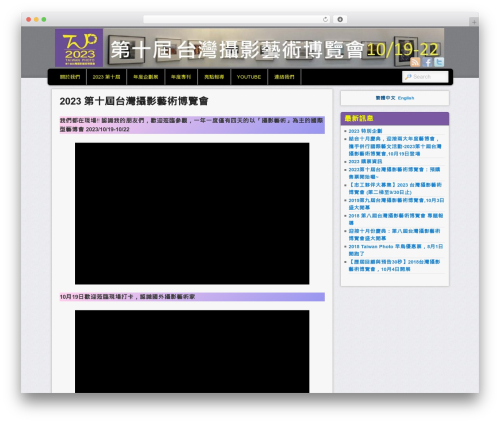Play the first embedded video
Viewport: 500px width, 423px height.
tap(192, 213)
